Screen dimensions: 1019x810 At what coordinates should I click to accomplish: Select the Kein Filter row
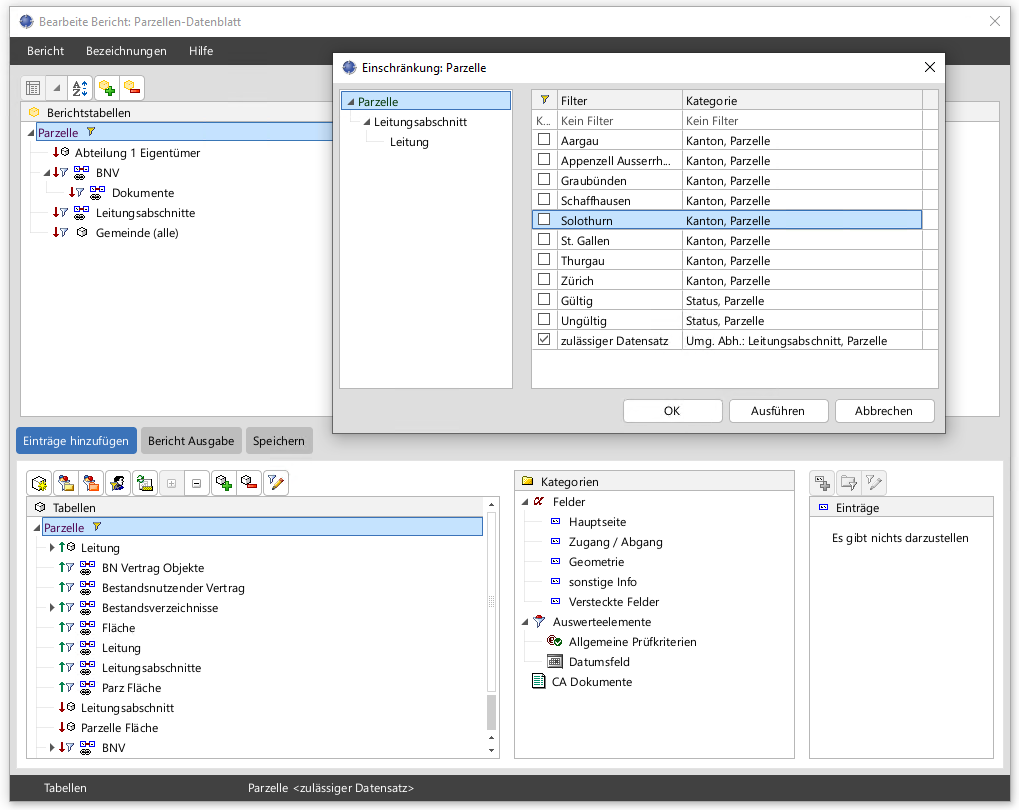click(x=727, y=121)
